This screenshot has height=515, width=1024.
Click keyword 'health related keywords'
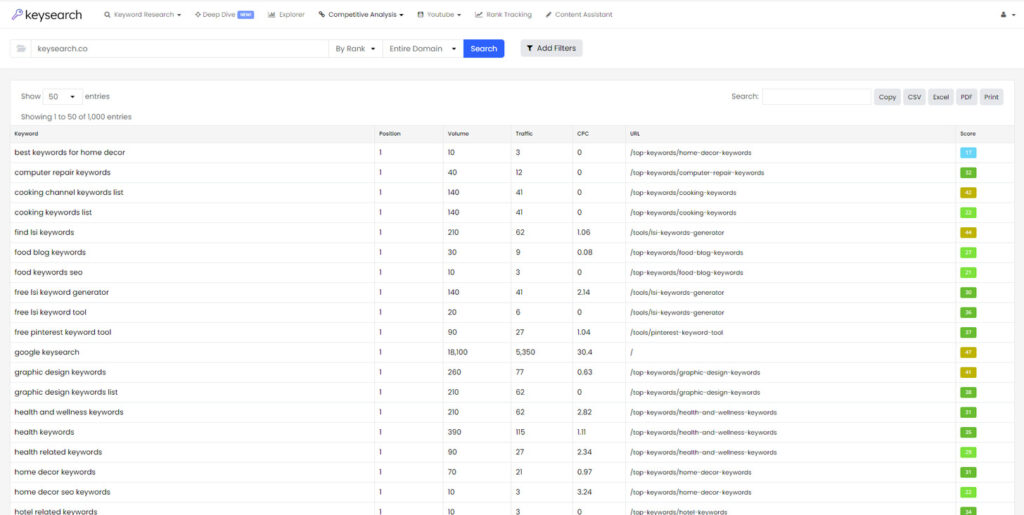tap(59, 452)
